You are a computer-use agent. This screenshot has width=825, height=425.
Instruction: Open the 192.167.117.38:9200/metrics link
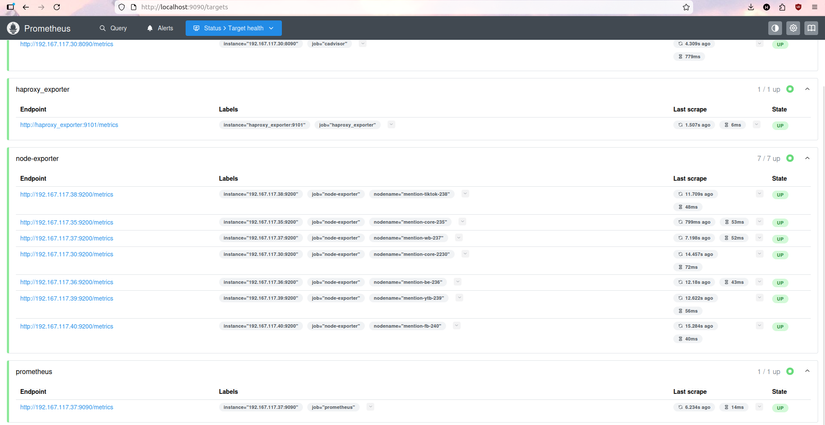click(66, 195)
